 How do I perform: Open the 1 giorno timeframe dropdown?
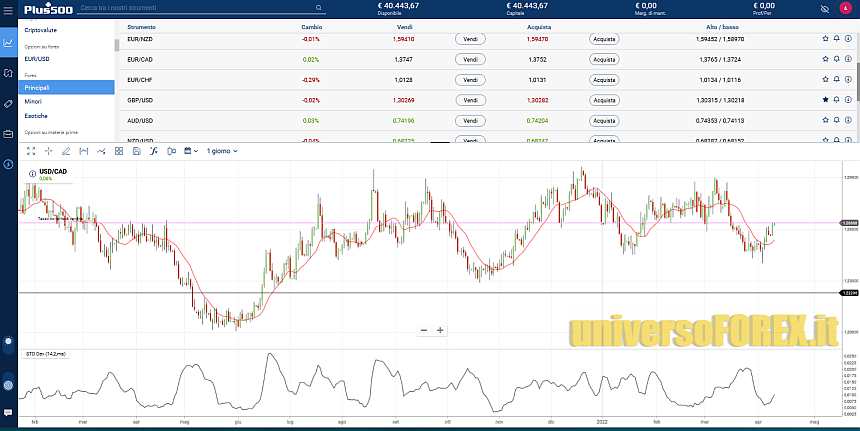(x=224, y=151)
